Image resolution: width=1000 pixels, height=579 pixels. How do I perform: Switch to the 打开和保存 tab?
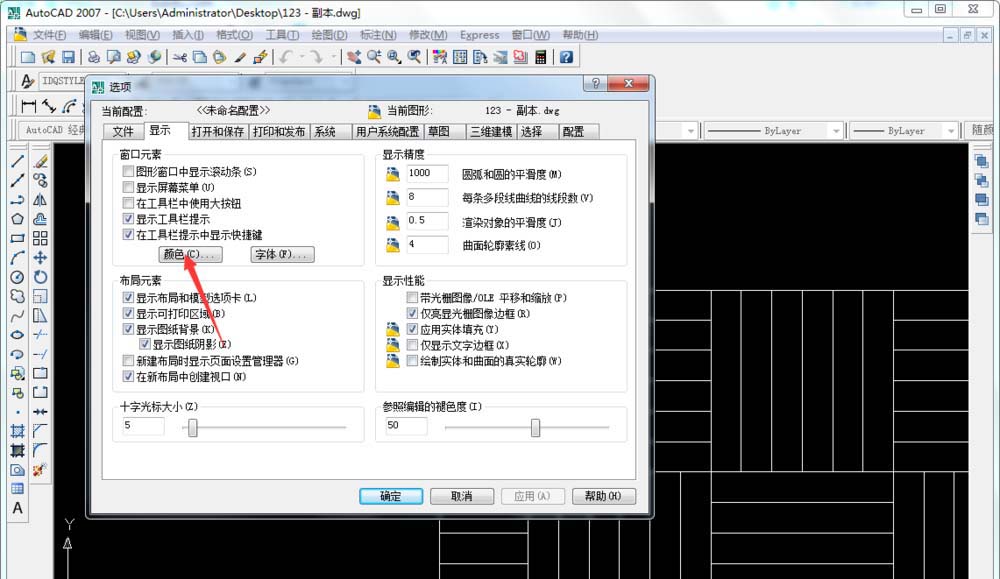click(x=217, y=131)
